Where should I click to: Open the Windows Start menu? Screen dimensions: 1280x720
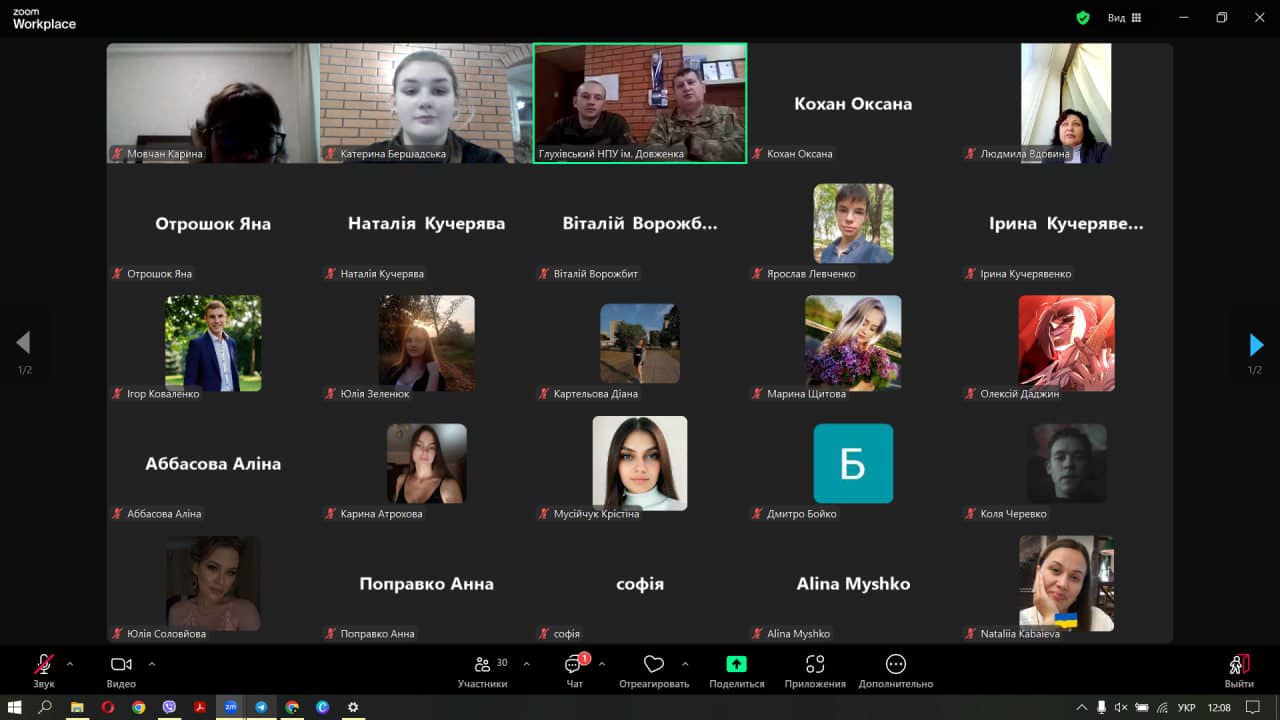pos(15,707)
